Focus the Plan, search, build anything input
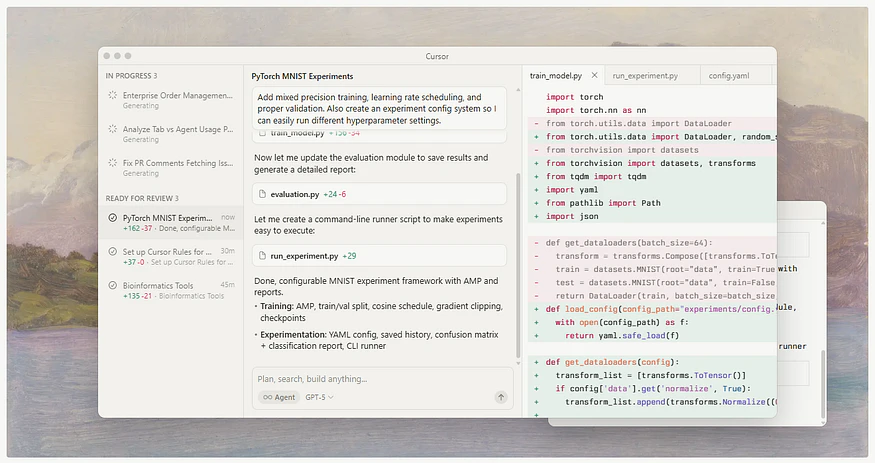Viewport: 875px width, 463px height. (382, 379)
